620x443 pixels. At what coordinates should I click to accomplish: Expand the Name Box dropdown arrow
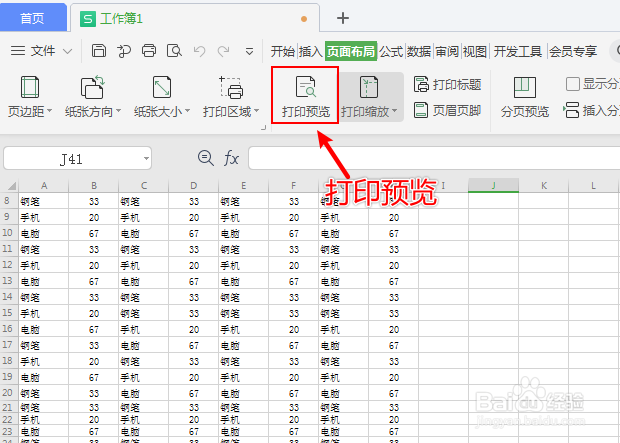click(146, 159)
